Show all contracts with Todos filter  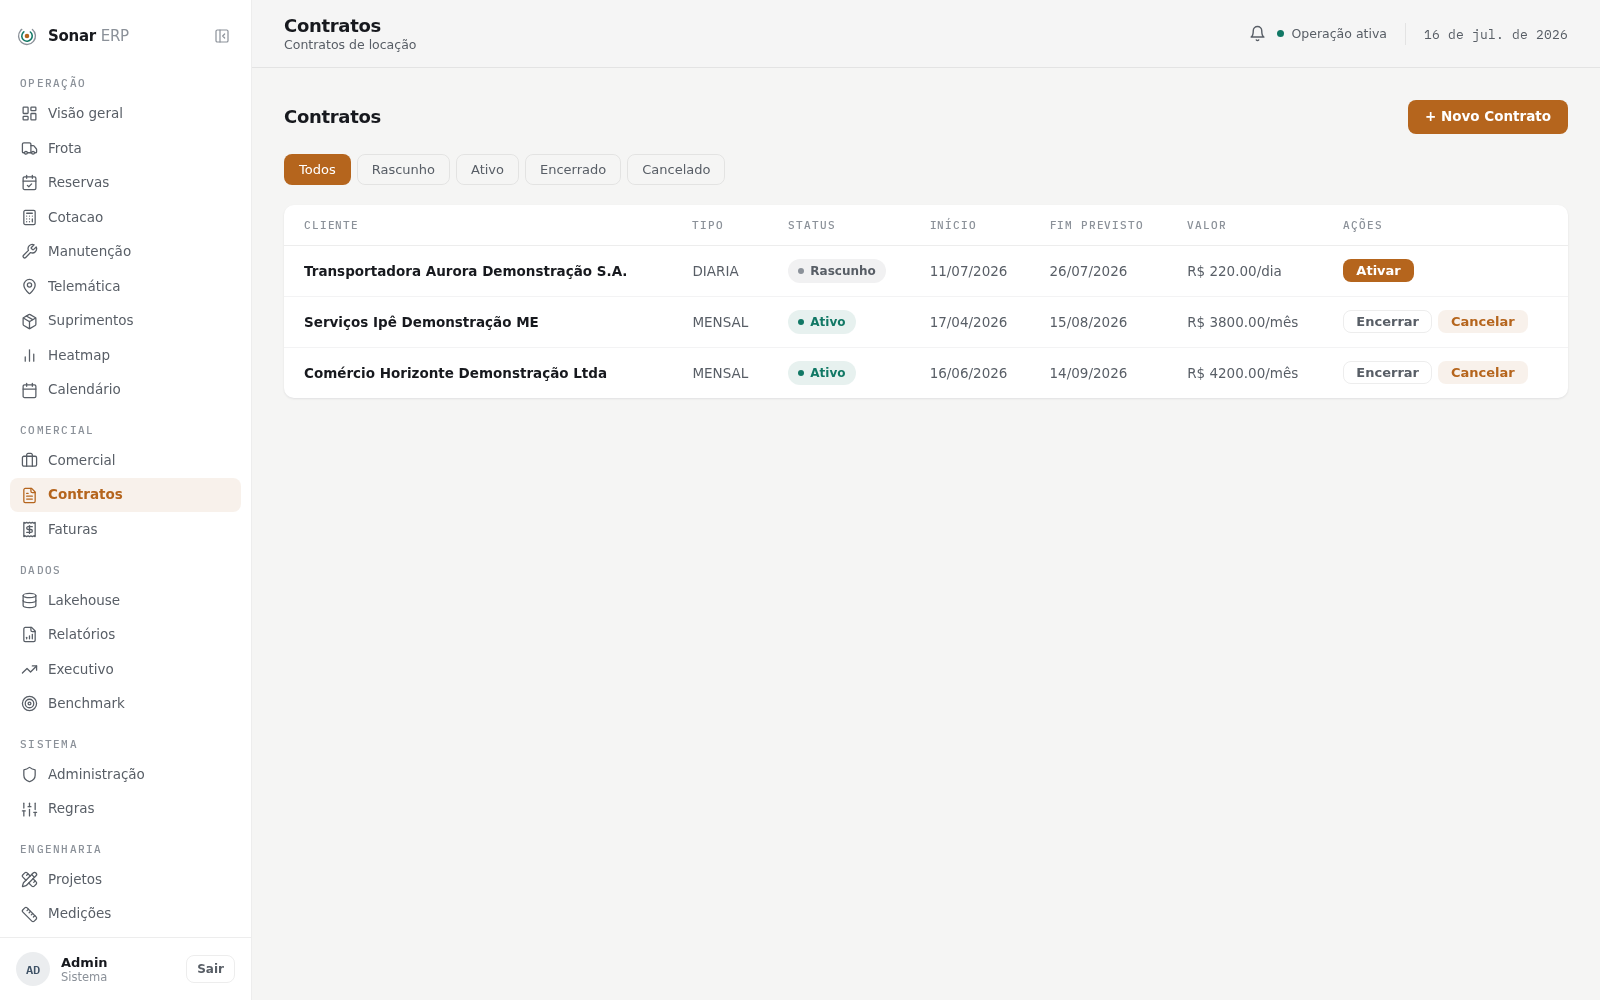click(317, 169)
